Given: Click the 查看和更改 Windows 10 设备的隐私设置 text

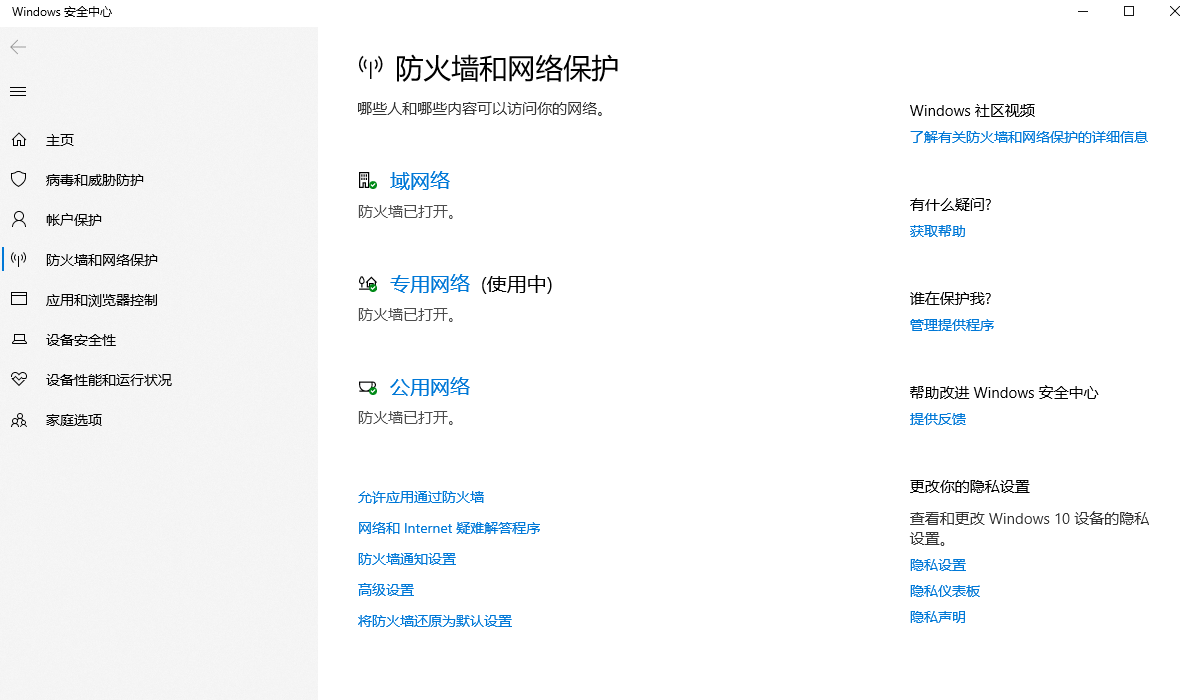Looking at the screenshot, I should pyautogui.click(x=1029, y=528).
